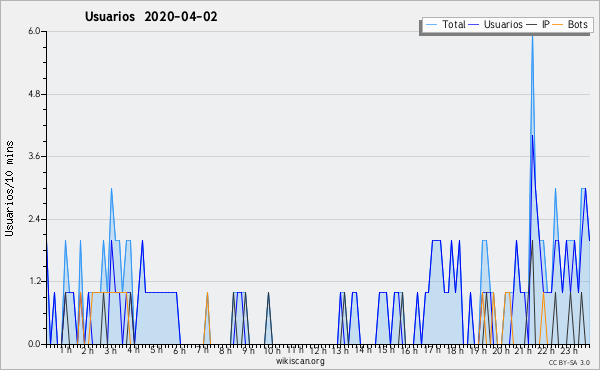Image resolution: width=600 pixels, height=370 pixels.
Task: Click the 'CC BY-SA 3.0' license text
Action: [569, 363]
